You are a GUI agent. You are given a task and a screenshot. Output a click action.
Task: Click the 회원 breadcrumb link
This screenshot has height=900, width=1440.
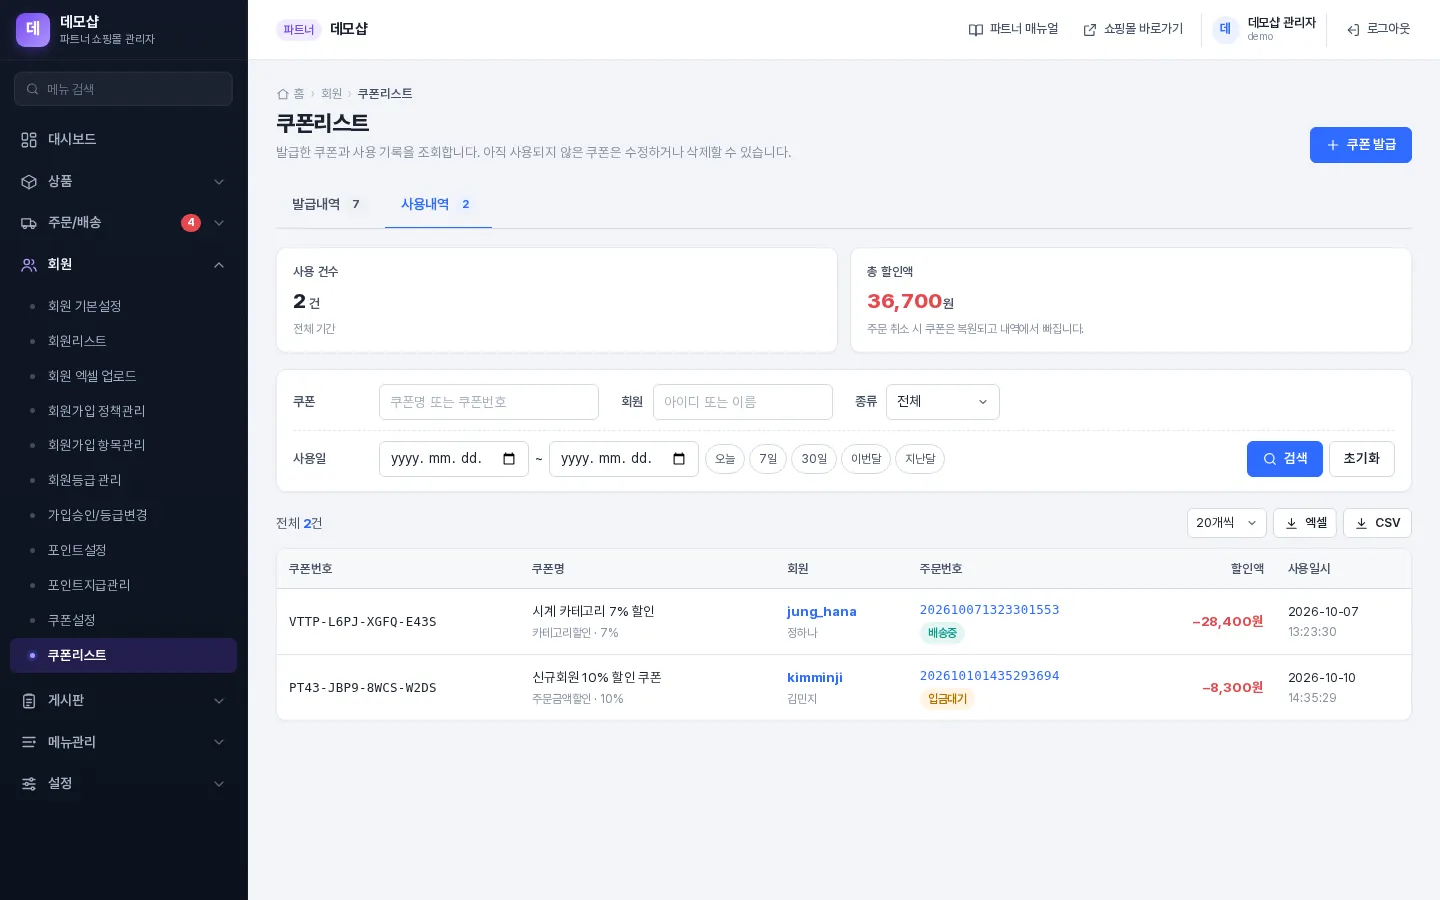[331, 93]
